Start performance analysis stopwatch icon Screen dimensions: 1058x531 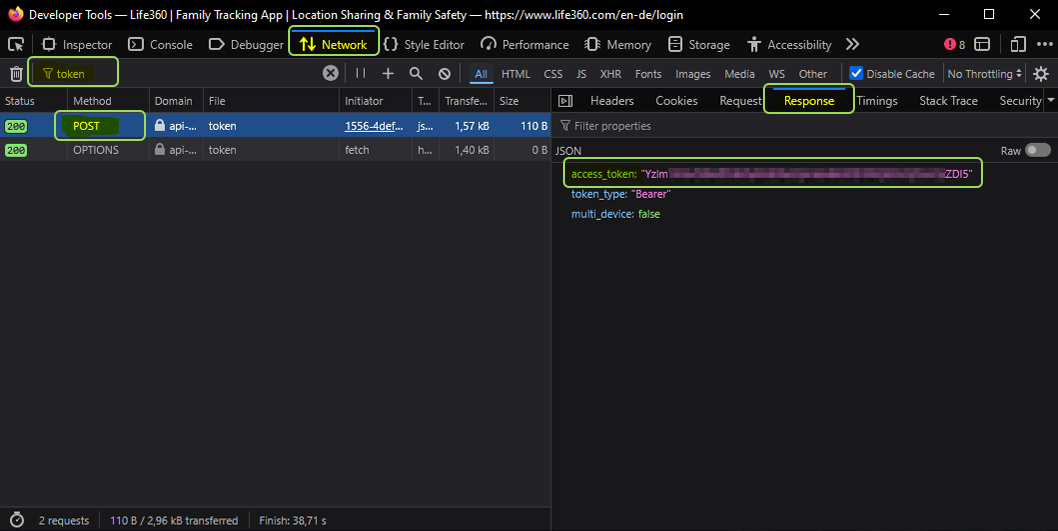17,520
